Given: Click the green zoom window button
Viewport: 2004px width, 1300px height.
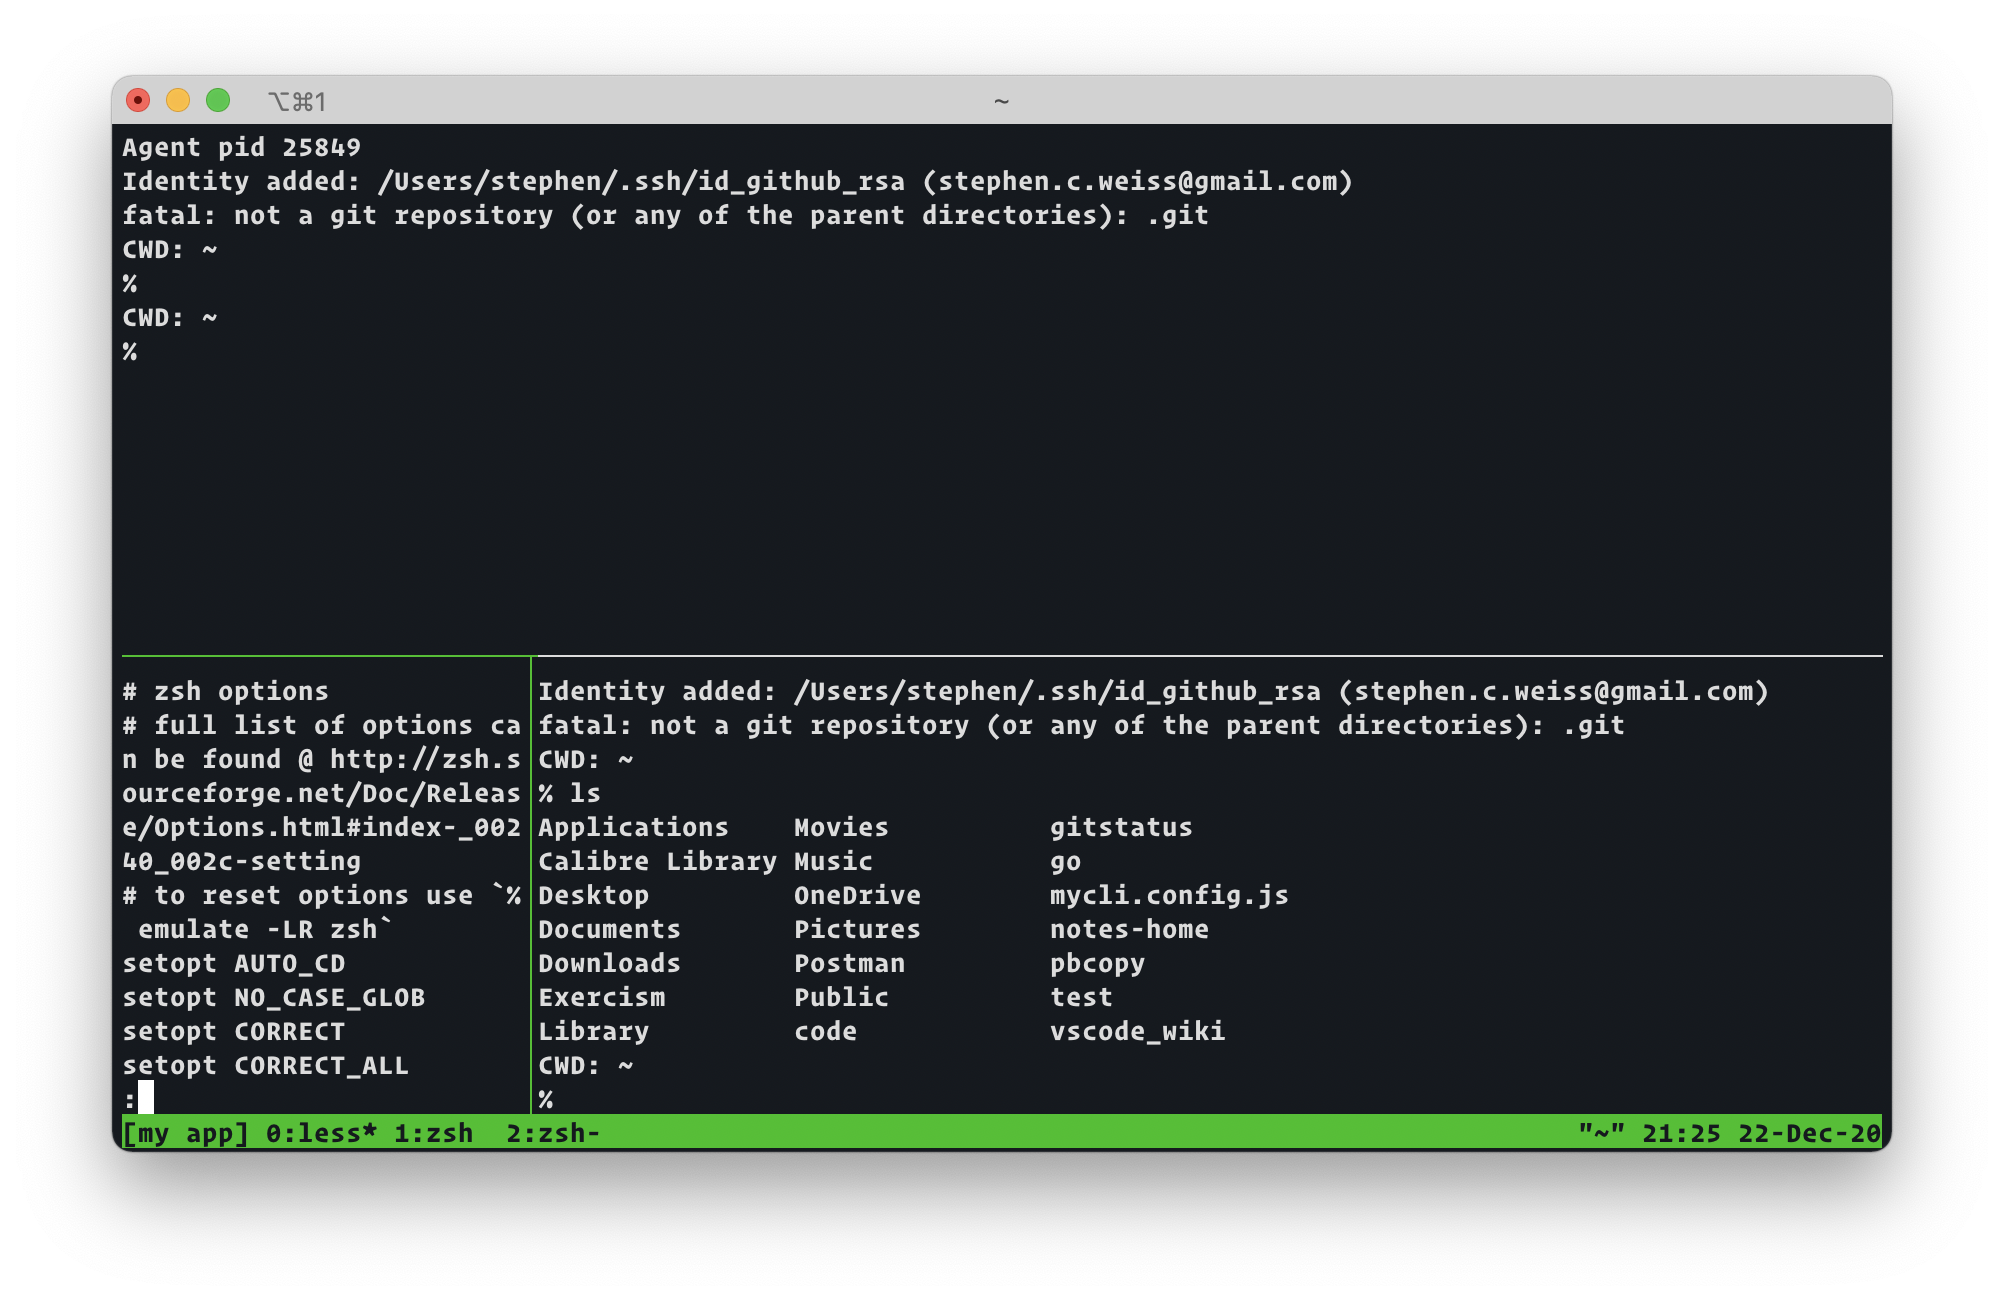Looking at the screenshot, I should coord(218,100).
